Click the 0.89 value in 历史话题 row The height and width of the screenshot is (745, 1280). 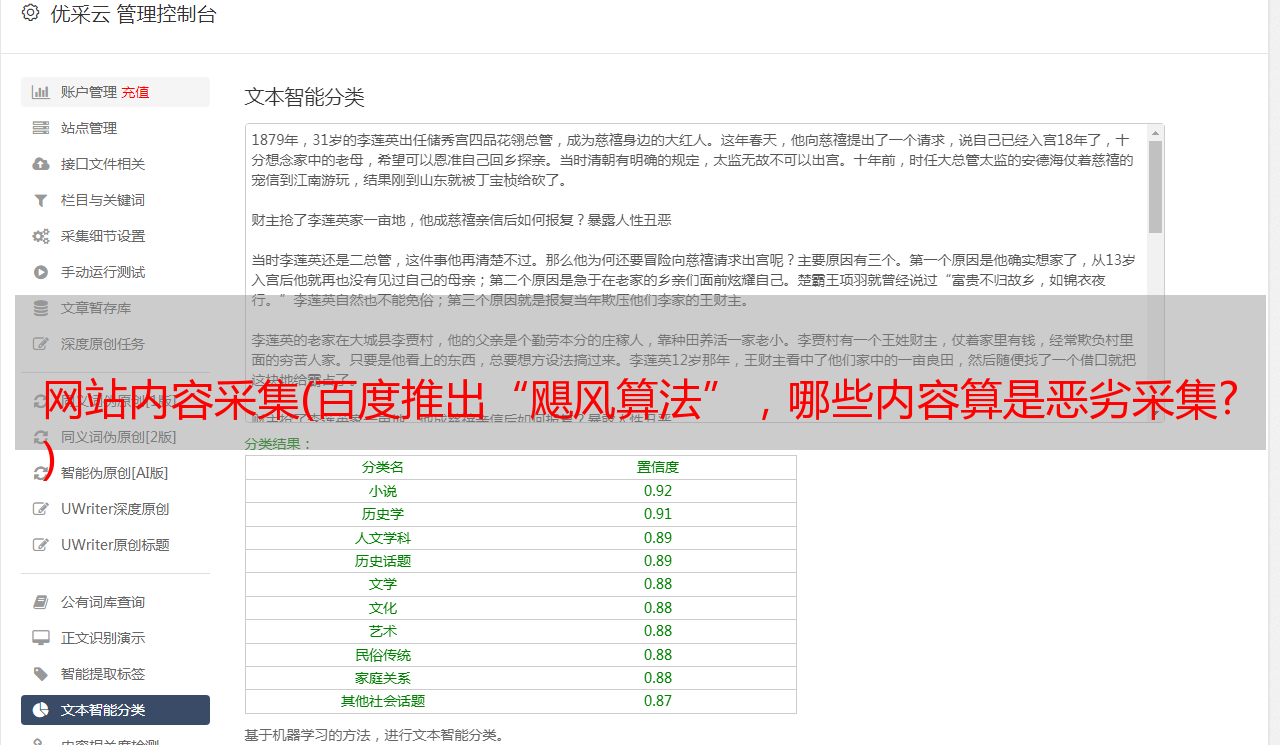658,561
